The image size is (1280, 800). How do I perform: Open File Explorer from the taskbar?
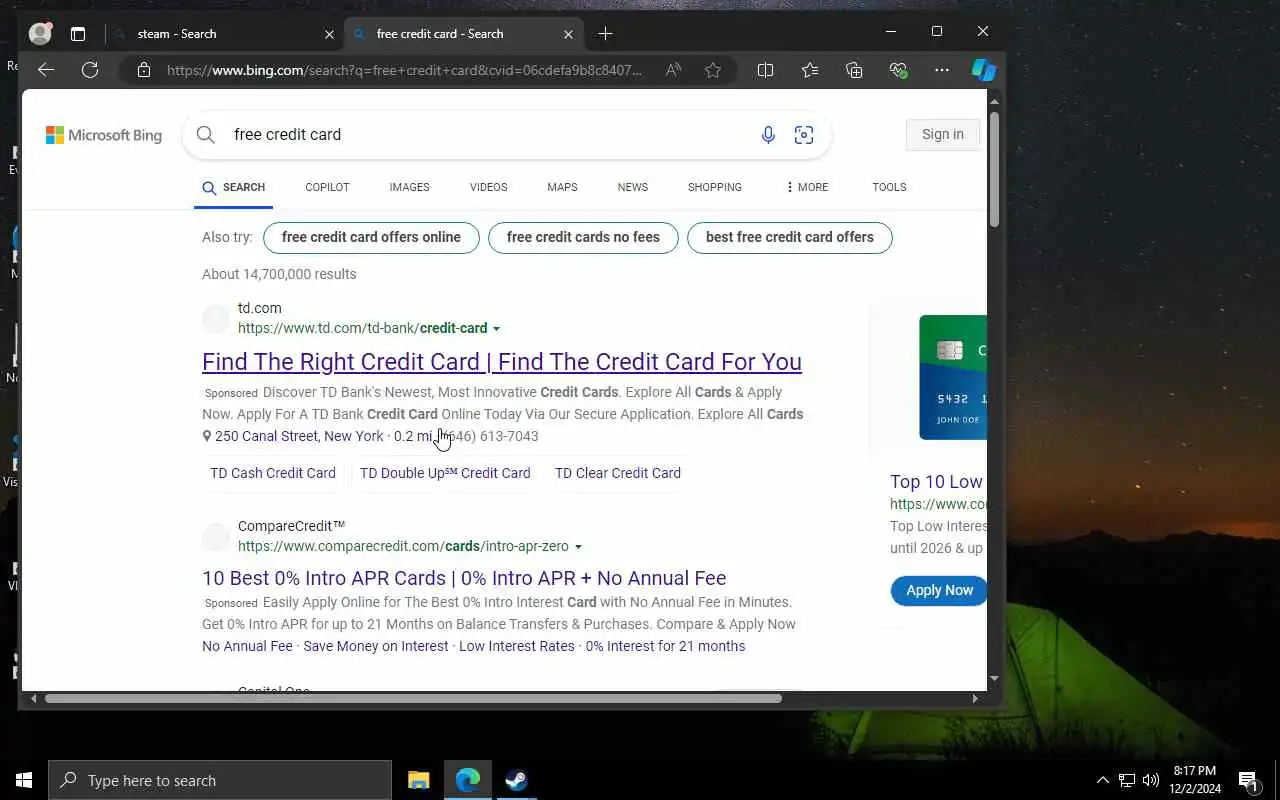tap(419, 780)
